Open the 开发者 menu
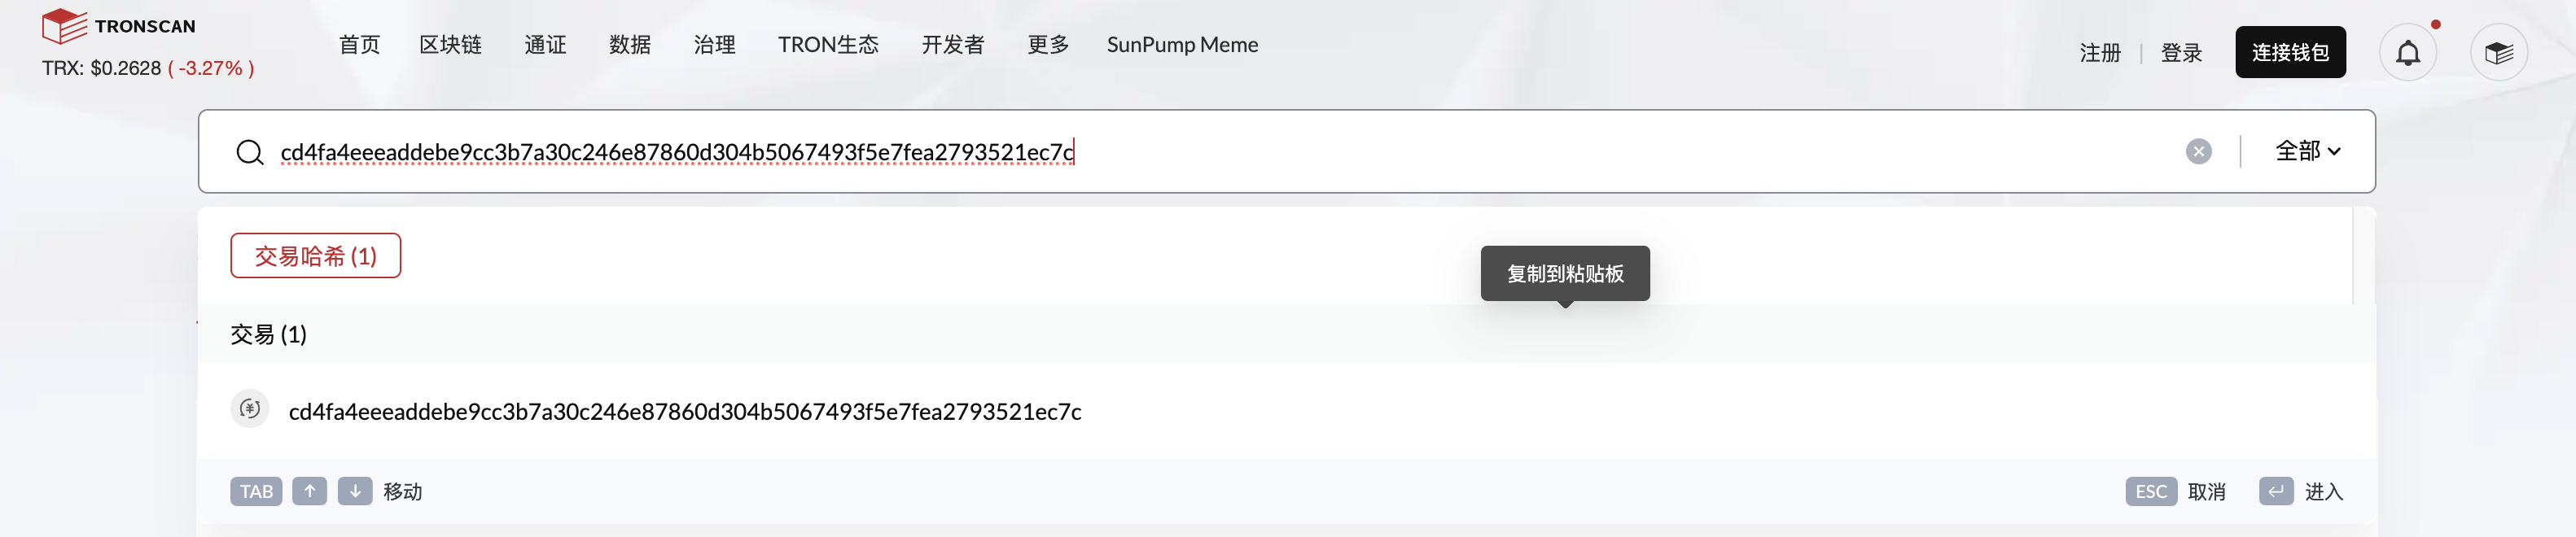Image resolution: width=2576 pixels, height=537 pixels. click(953, 45)
